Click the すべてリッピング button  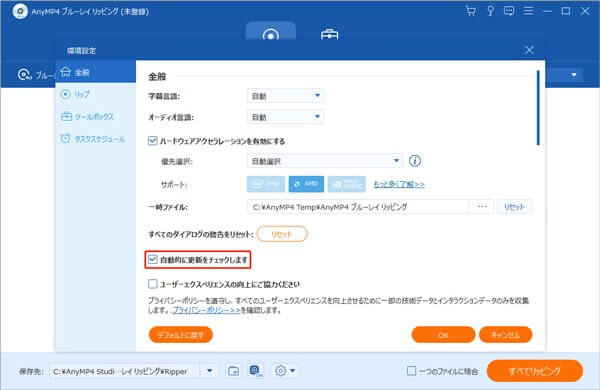click(x=535, y=370)
